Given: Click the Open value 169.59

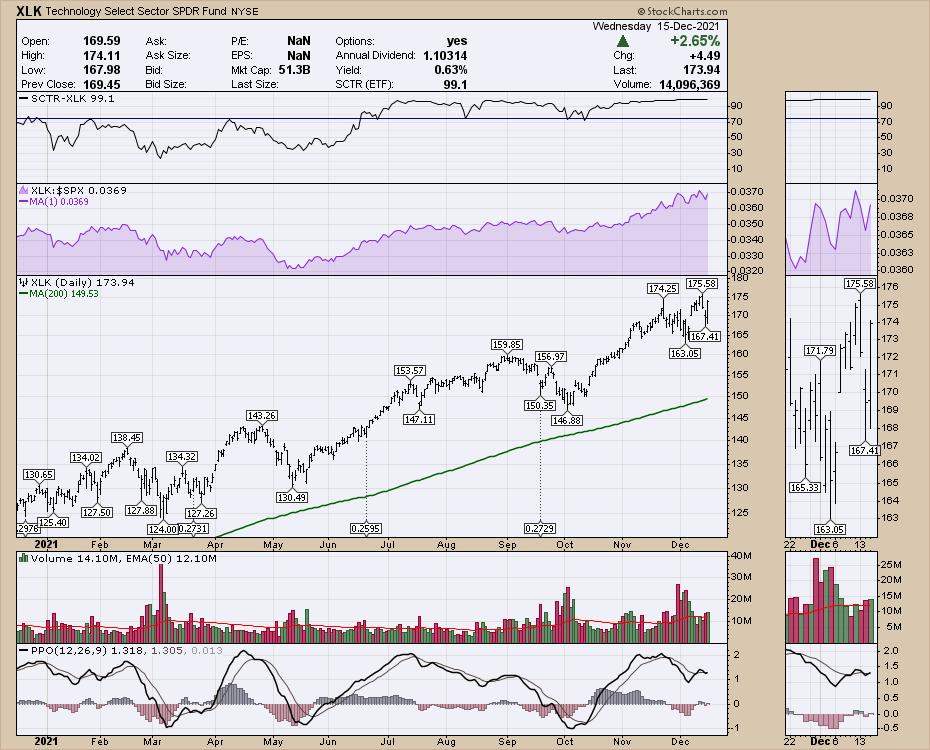Looking at the screenshot, I should tap(101, 41).
